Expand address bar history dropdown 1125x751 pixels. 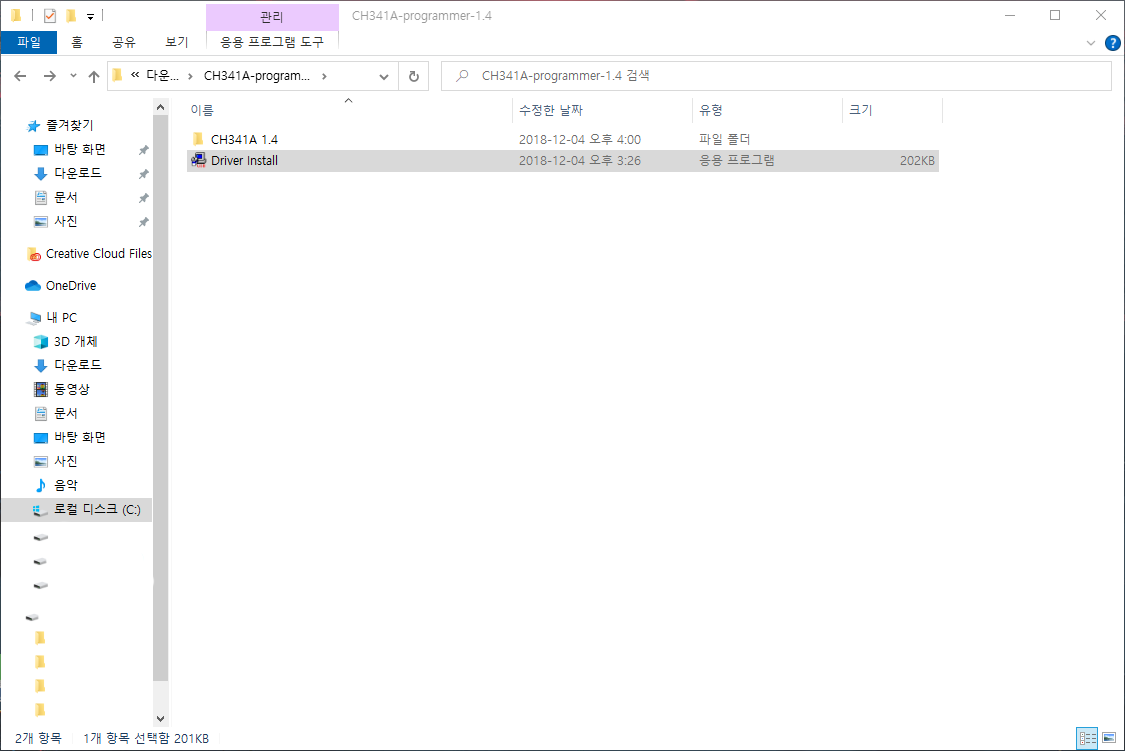(384, 76)
